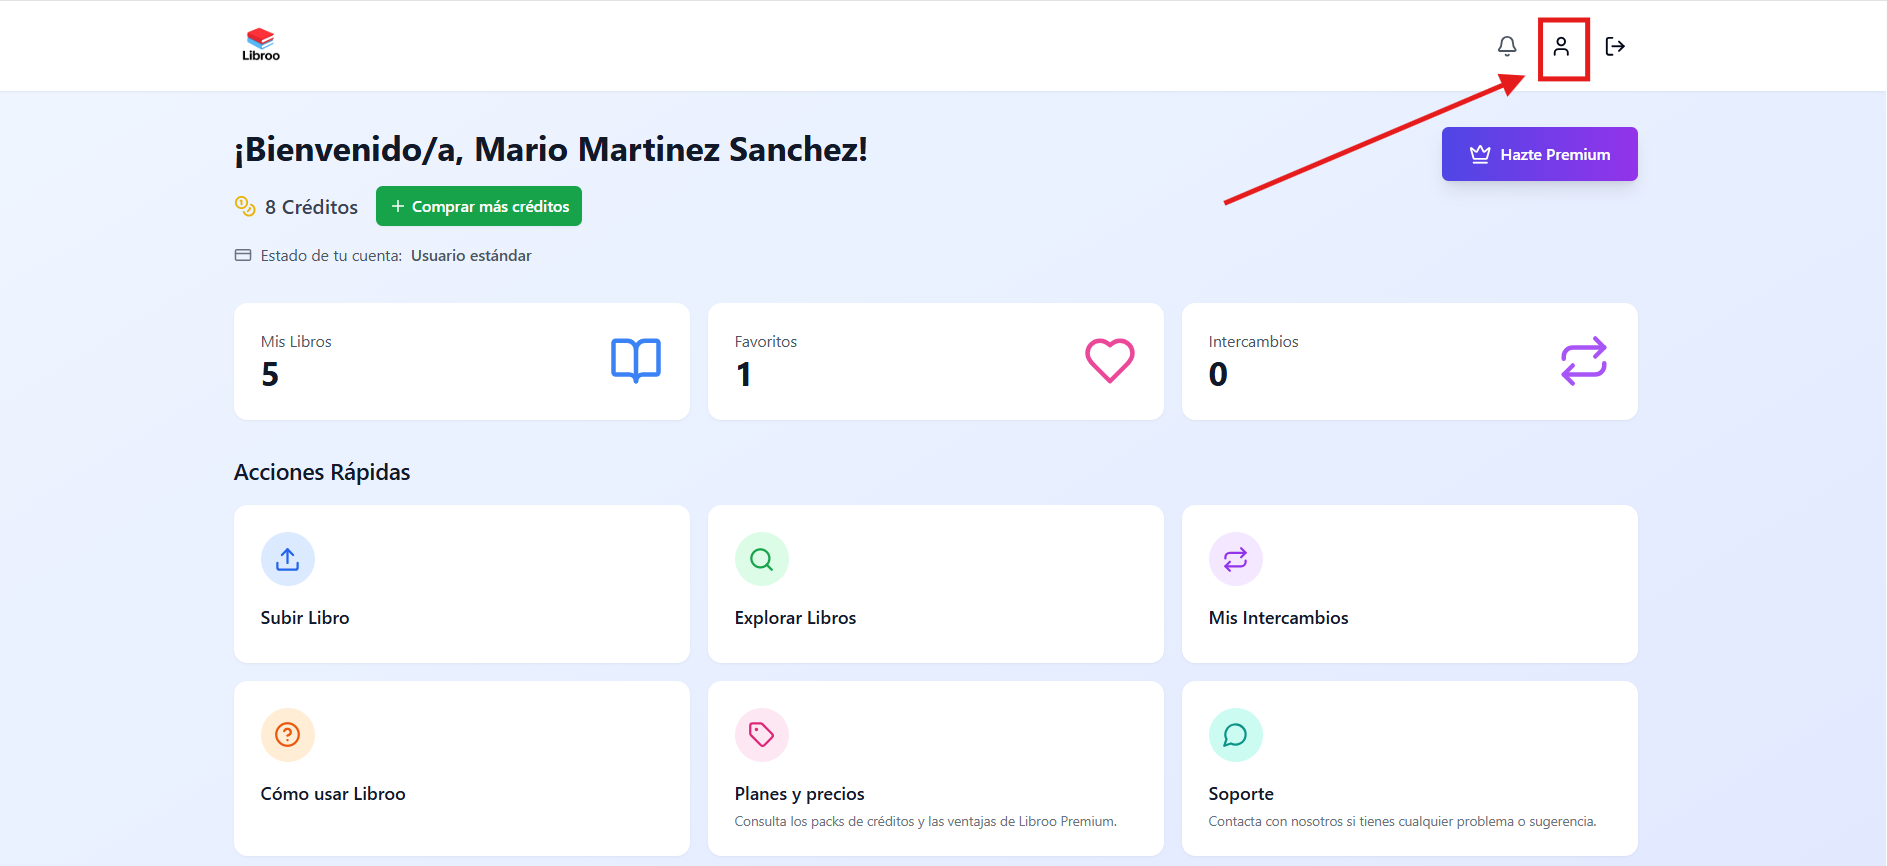Click the Favoritos heart icon
The image size is (1887, 866).
(1110, 361)
